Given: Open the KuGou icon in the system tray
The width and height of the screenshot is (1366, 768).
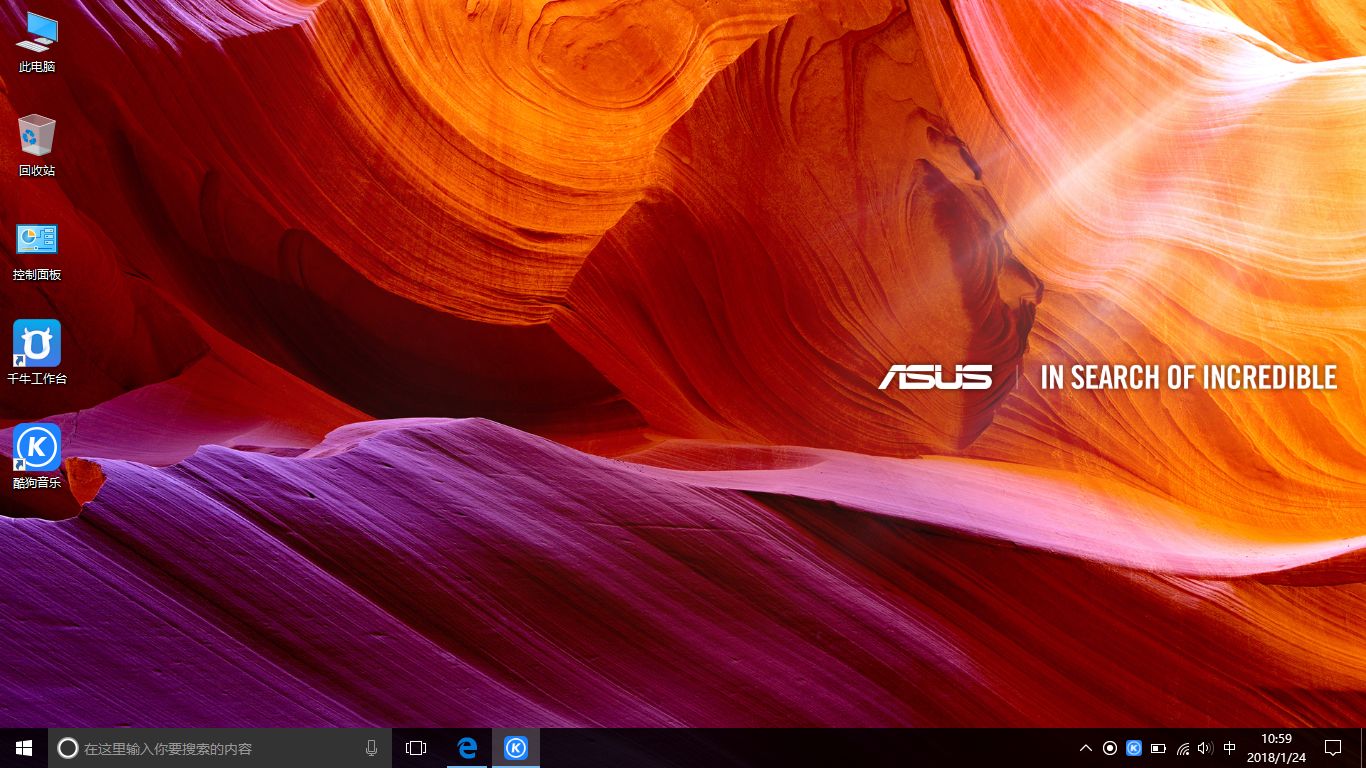Looking at the screenshot, I should click(x=1133, y=747).
